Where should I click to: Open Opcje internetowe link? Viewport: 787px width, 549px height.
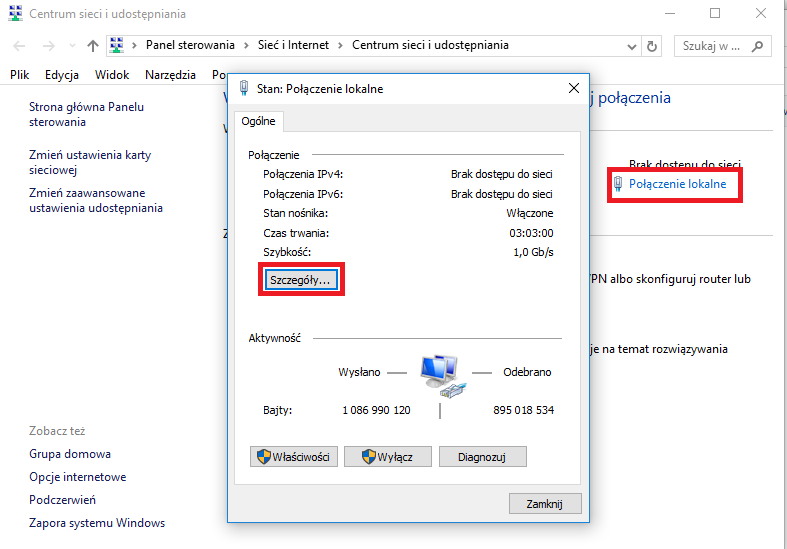tap(78, 477)
